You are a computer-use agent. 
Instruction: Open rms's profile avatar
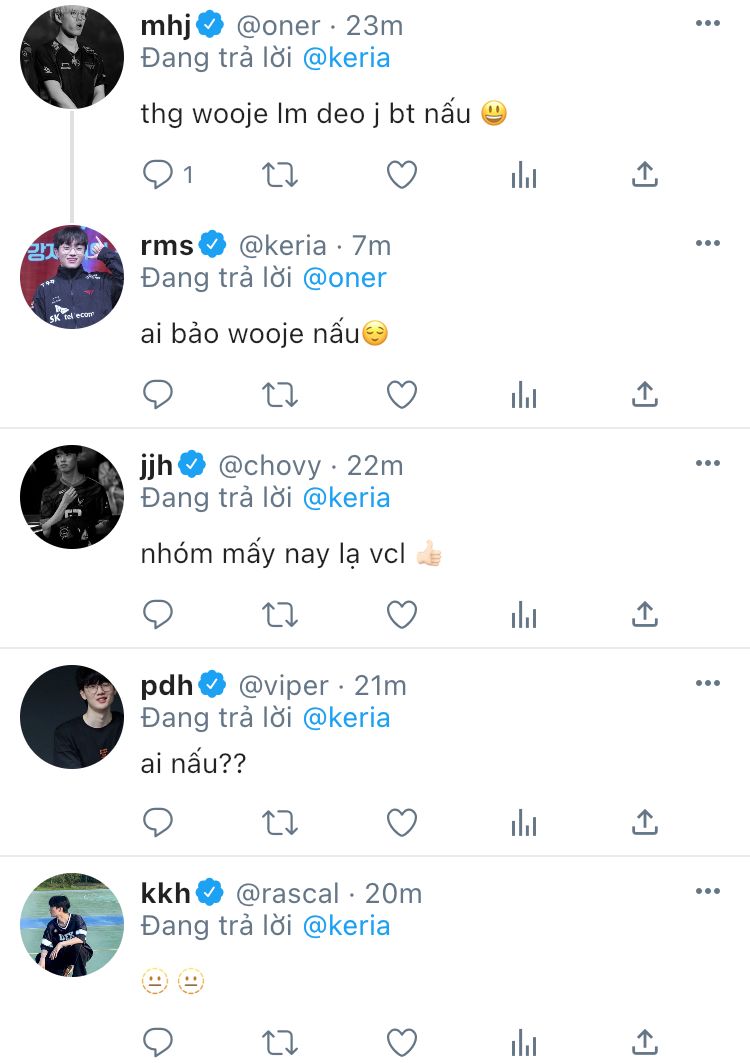pos(72,277)
